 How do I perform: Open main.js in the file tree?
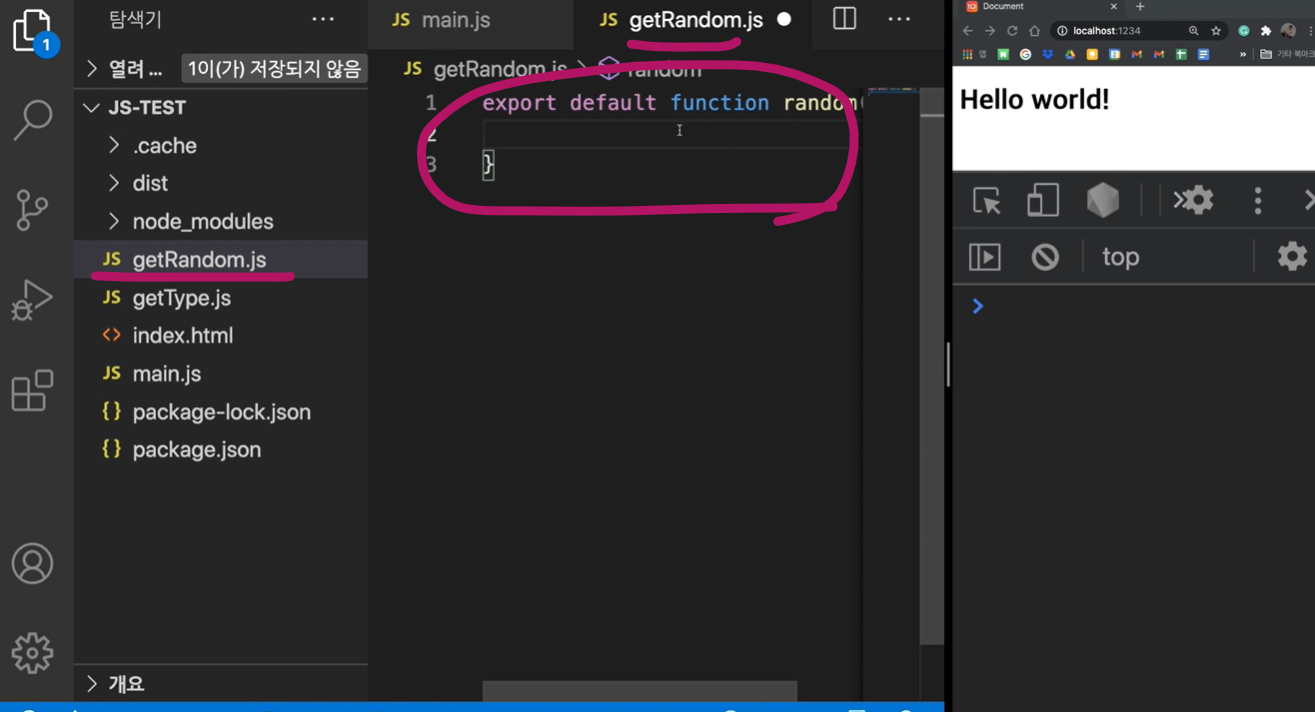click(x=221, y=373)
